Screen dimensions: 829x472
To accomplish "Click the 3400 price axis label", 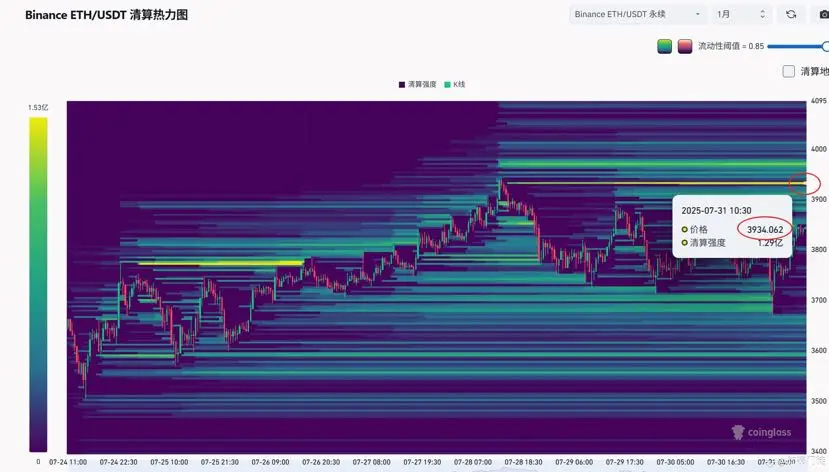I will click(818, 451).
